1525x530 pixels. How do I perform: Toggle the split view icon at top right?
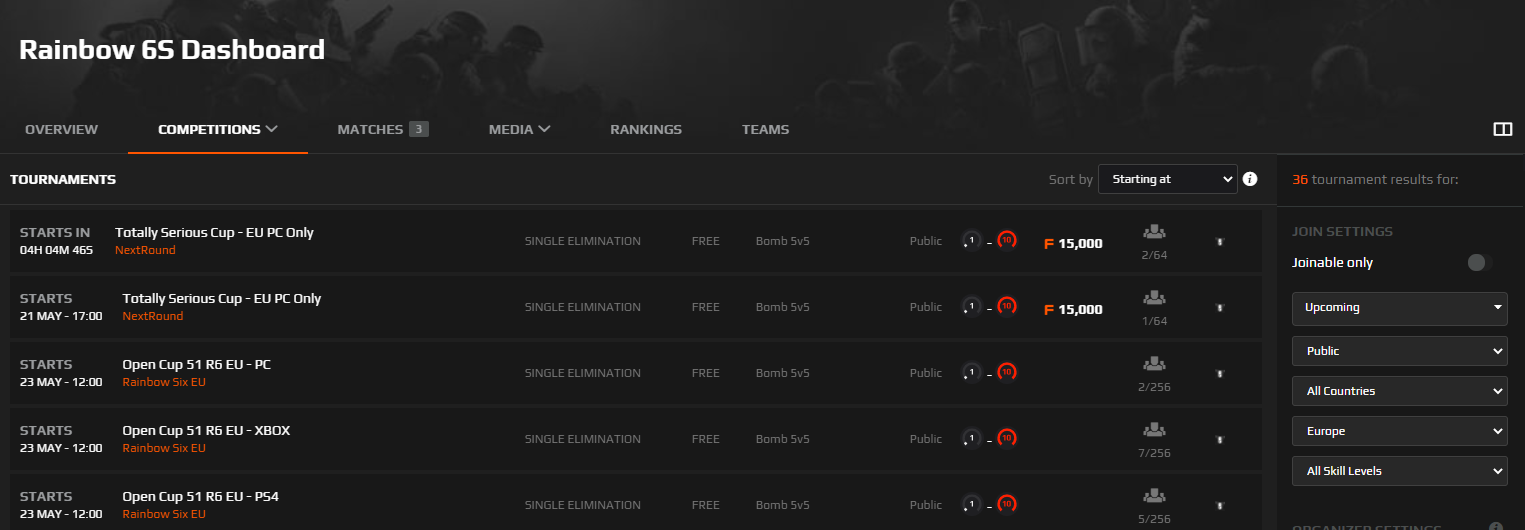pos(1502,129)
